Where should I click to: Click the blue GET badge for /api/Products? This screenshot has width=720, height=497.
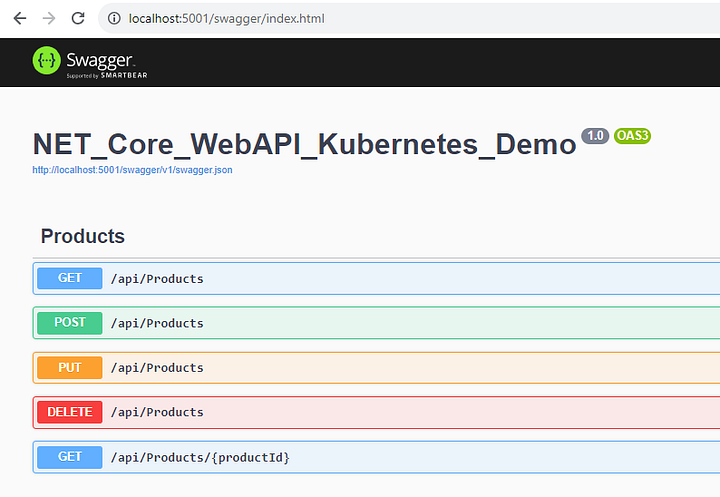[70, 278]
